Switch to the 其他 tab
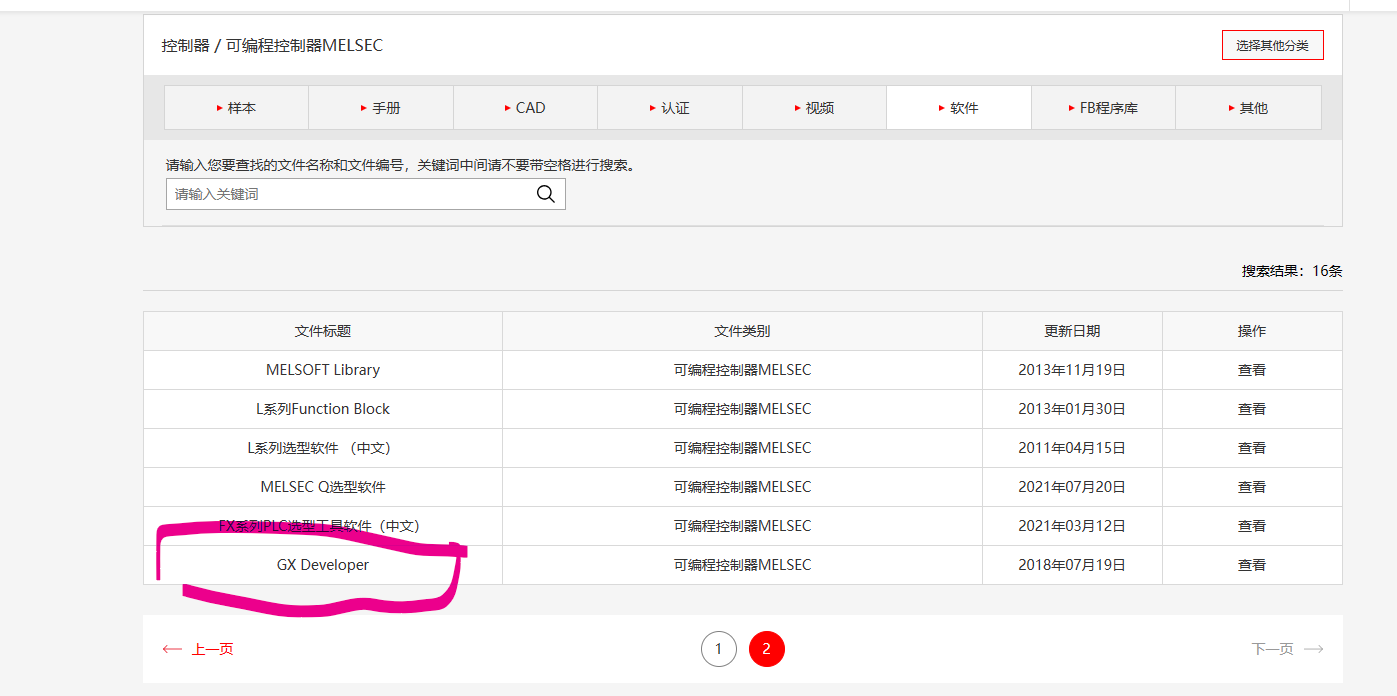 click(x=1247, y=108)
